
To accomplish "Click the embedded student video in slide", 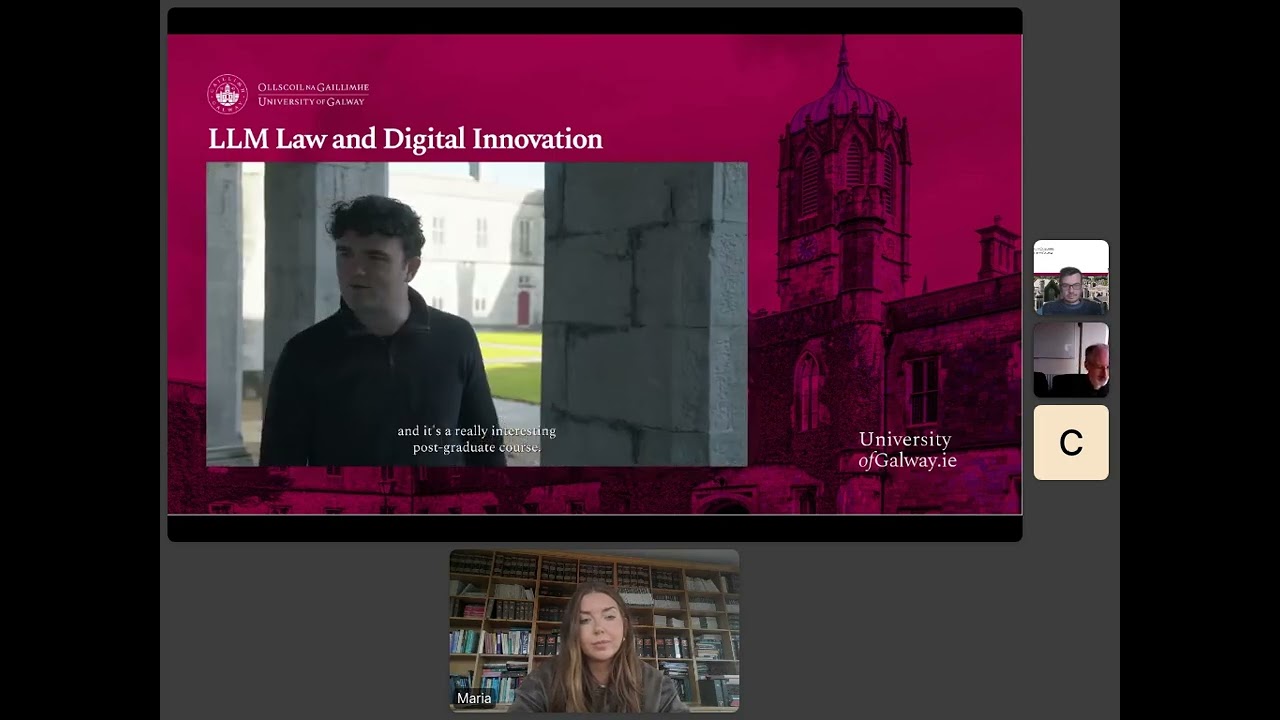I will [477, 314].
